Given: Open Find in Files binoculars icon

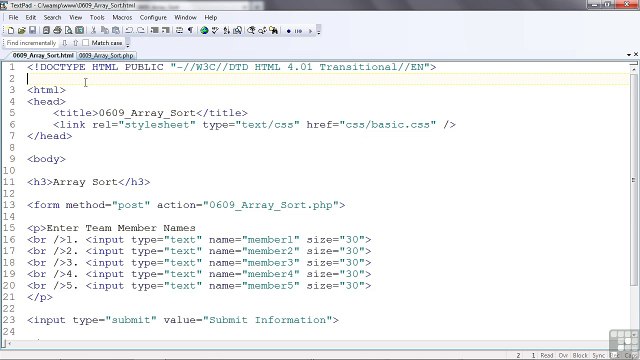Looking at the screenshot, I should pos(273,31).
